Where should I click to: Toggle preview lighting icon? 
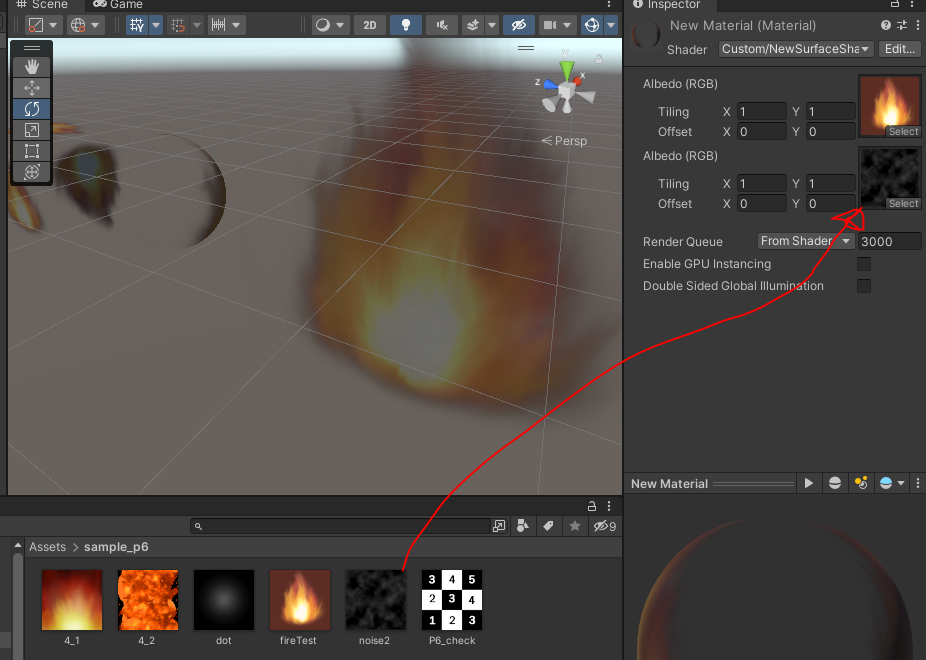[x=861, y=483]
